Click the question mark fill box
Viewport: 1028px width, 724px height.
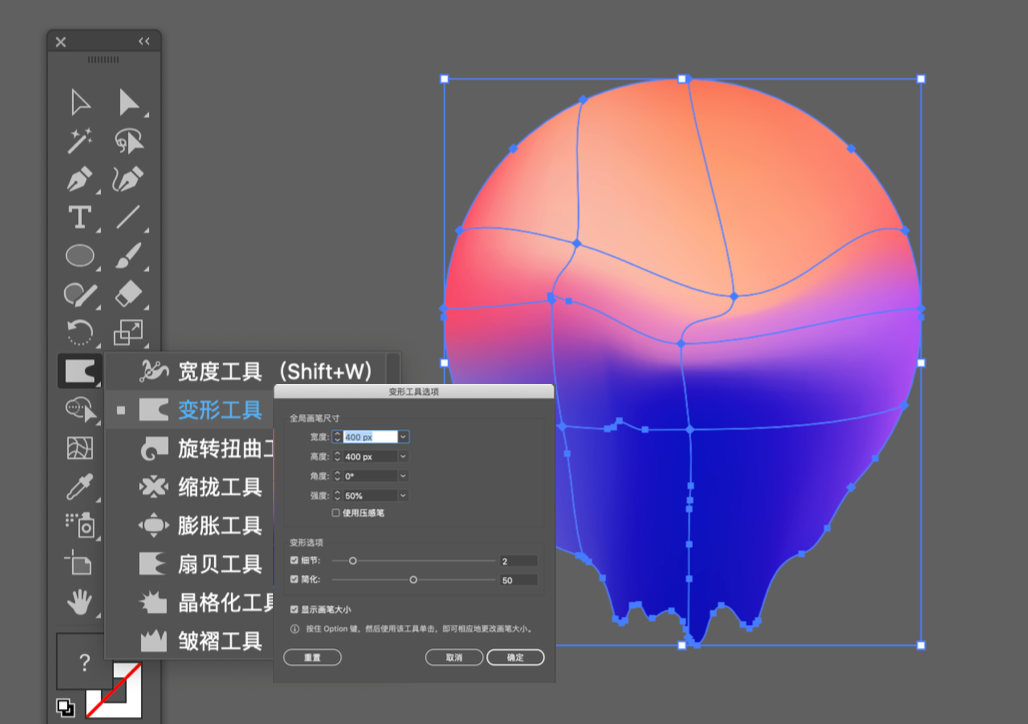pos(84,661)
